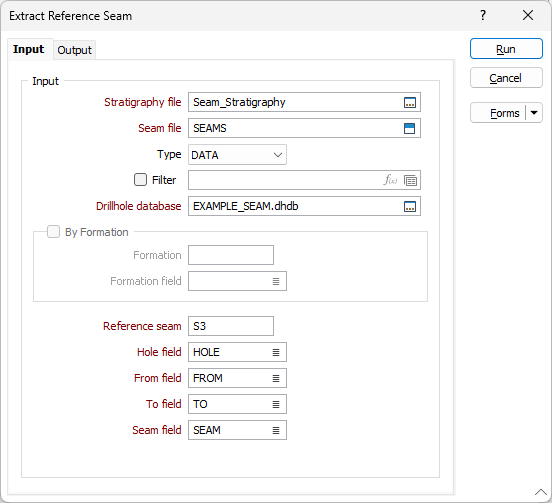552x503 pixels.
Task: Collapse the dialog with the bottom chevron
Action: pyautogui.click(x=541, y=492)
